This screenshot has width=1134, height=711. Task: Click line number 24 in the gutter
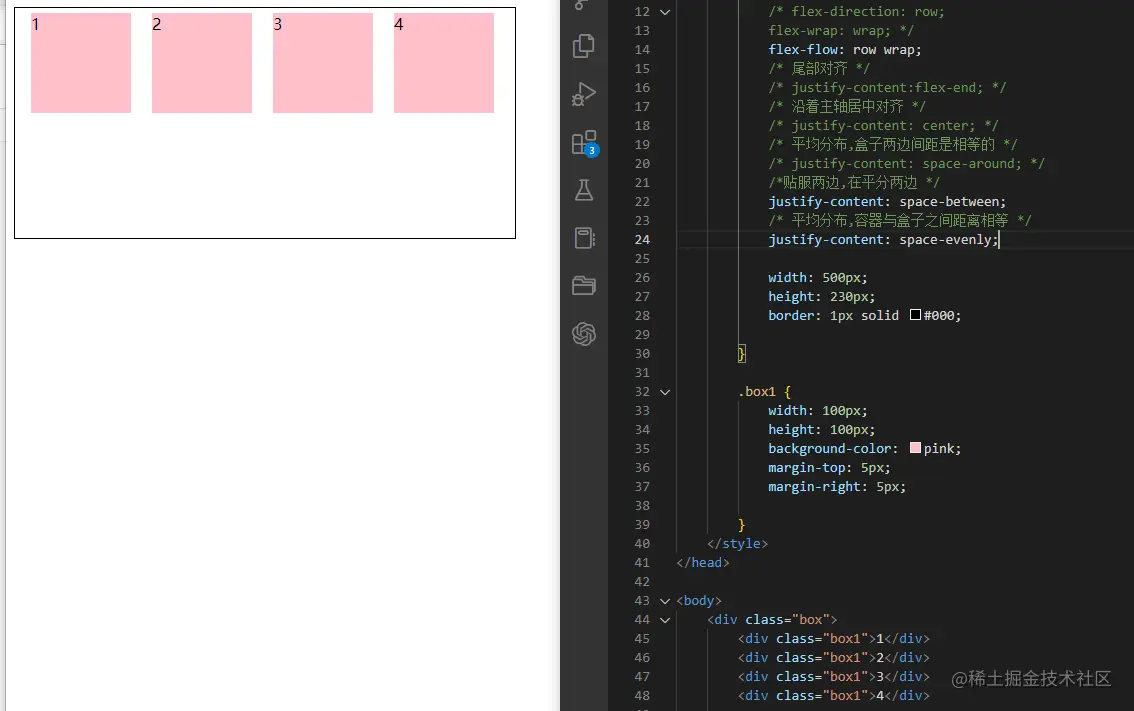pyautogui.click(x=642, y=239)
